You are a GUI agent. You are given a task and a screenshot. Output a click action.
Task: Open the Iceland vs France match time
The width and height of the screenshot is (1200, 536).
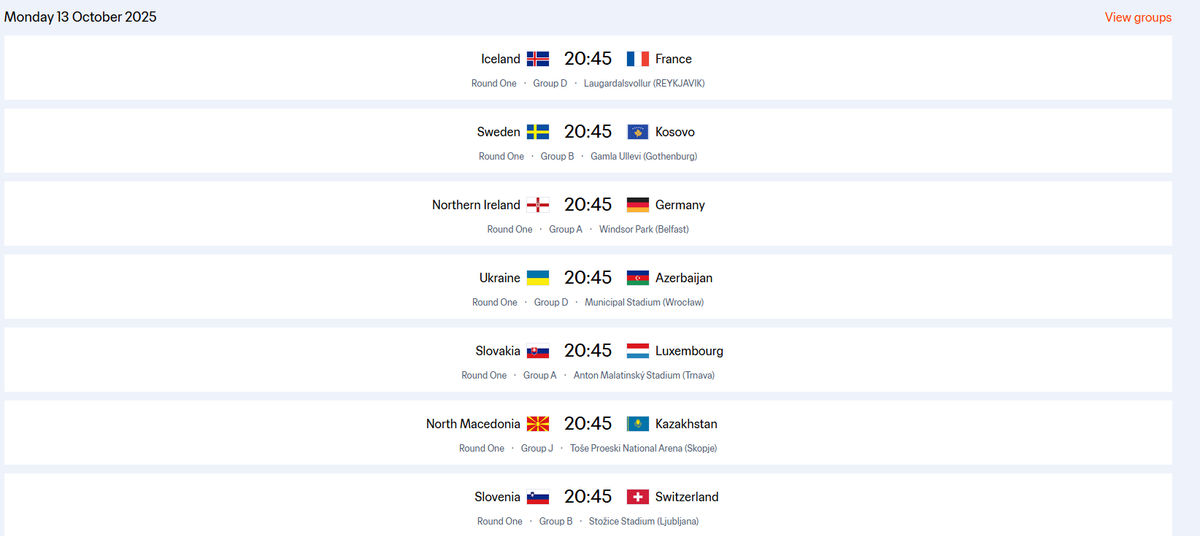(588, 59)
